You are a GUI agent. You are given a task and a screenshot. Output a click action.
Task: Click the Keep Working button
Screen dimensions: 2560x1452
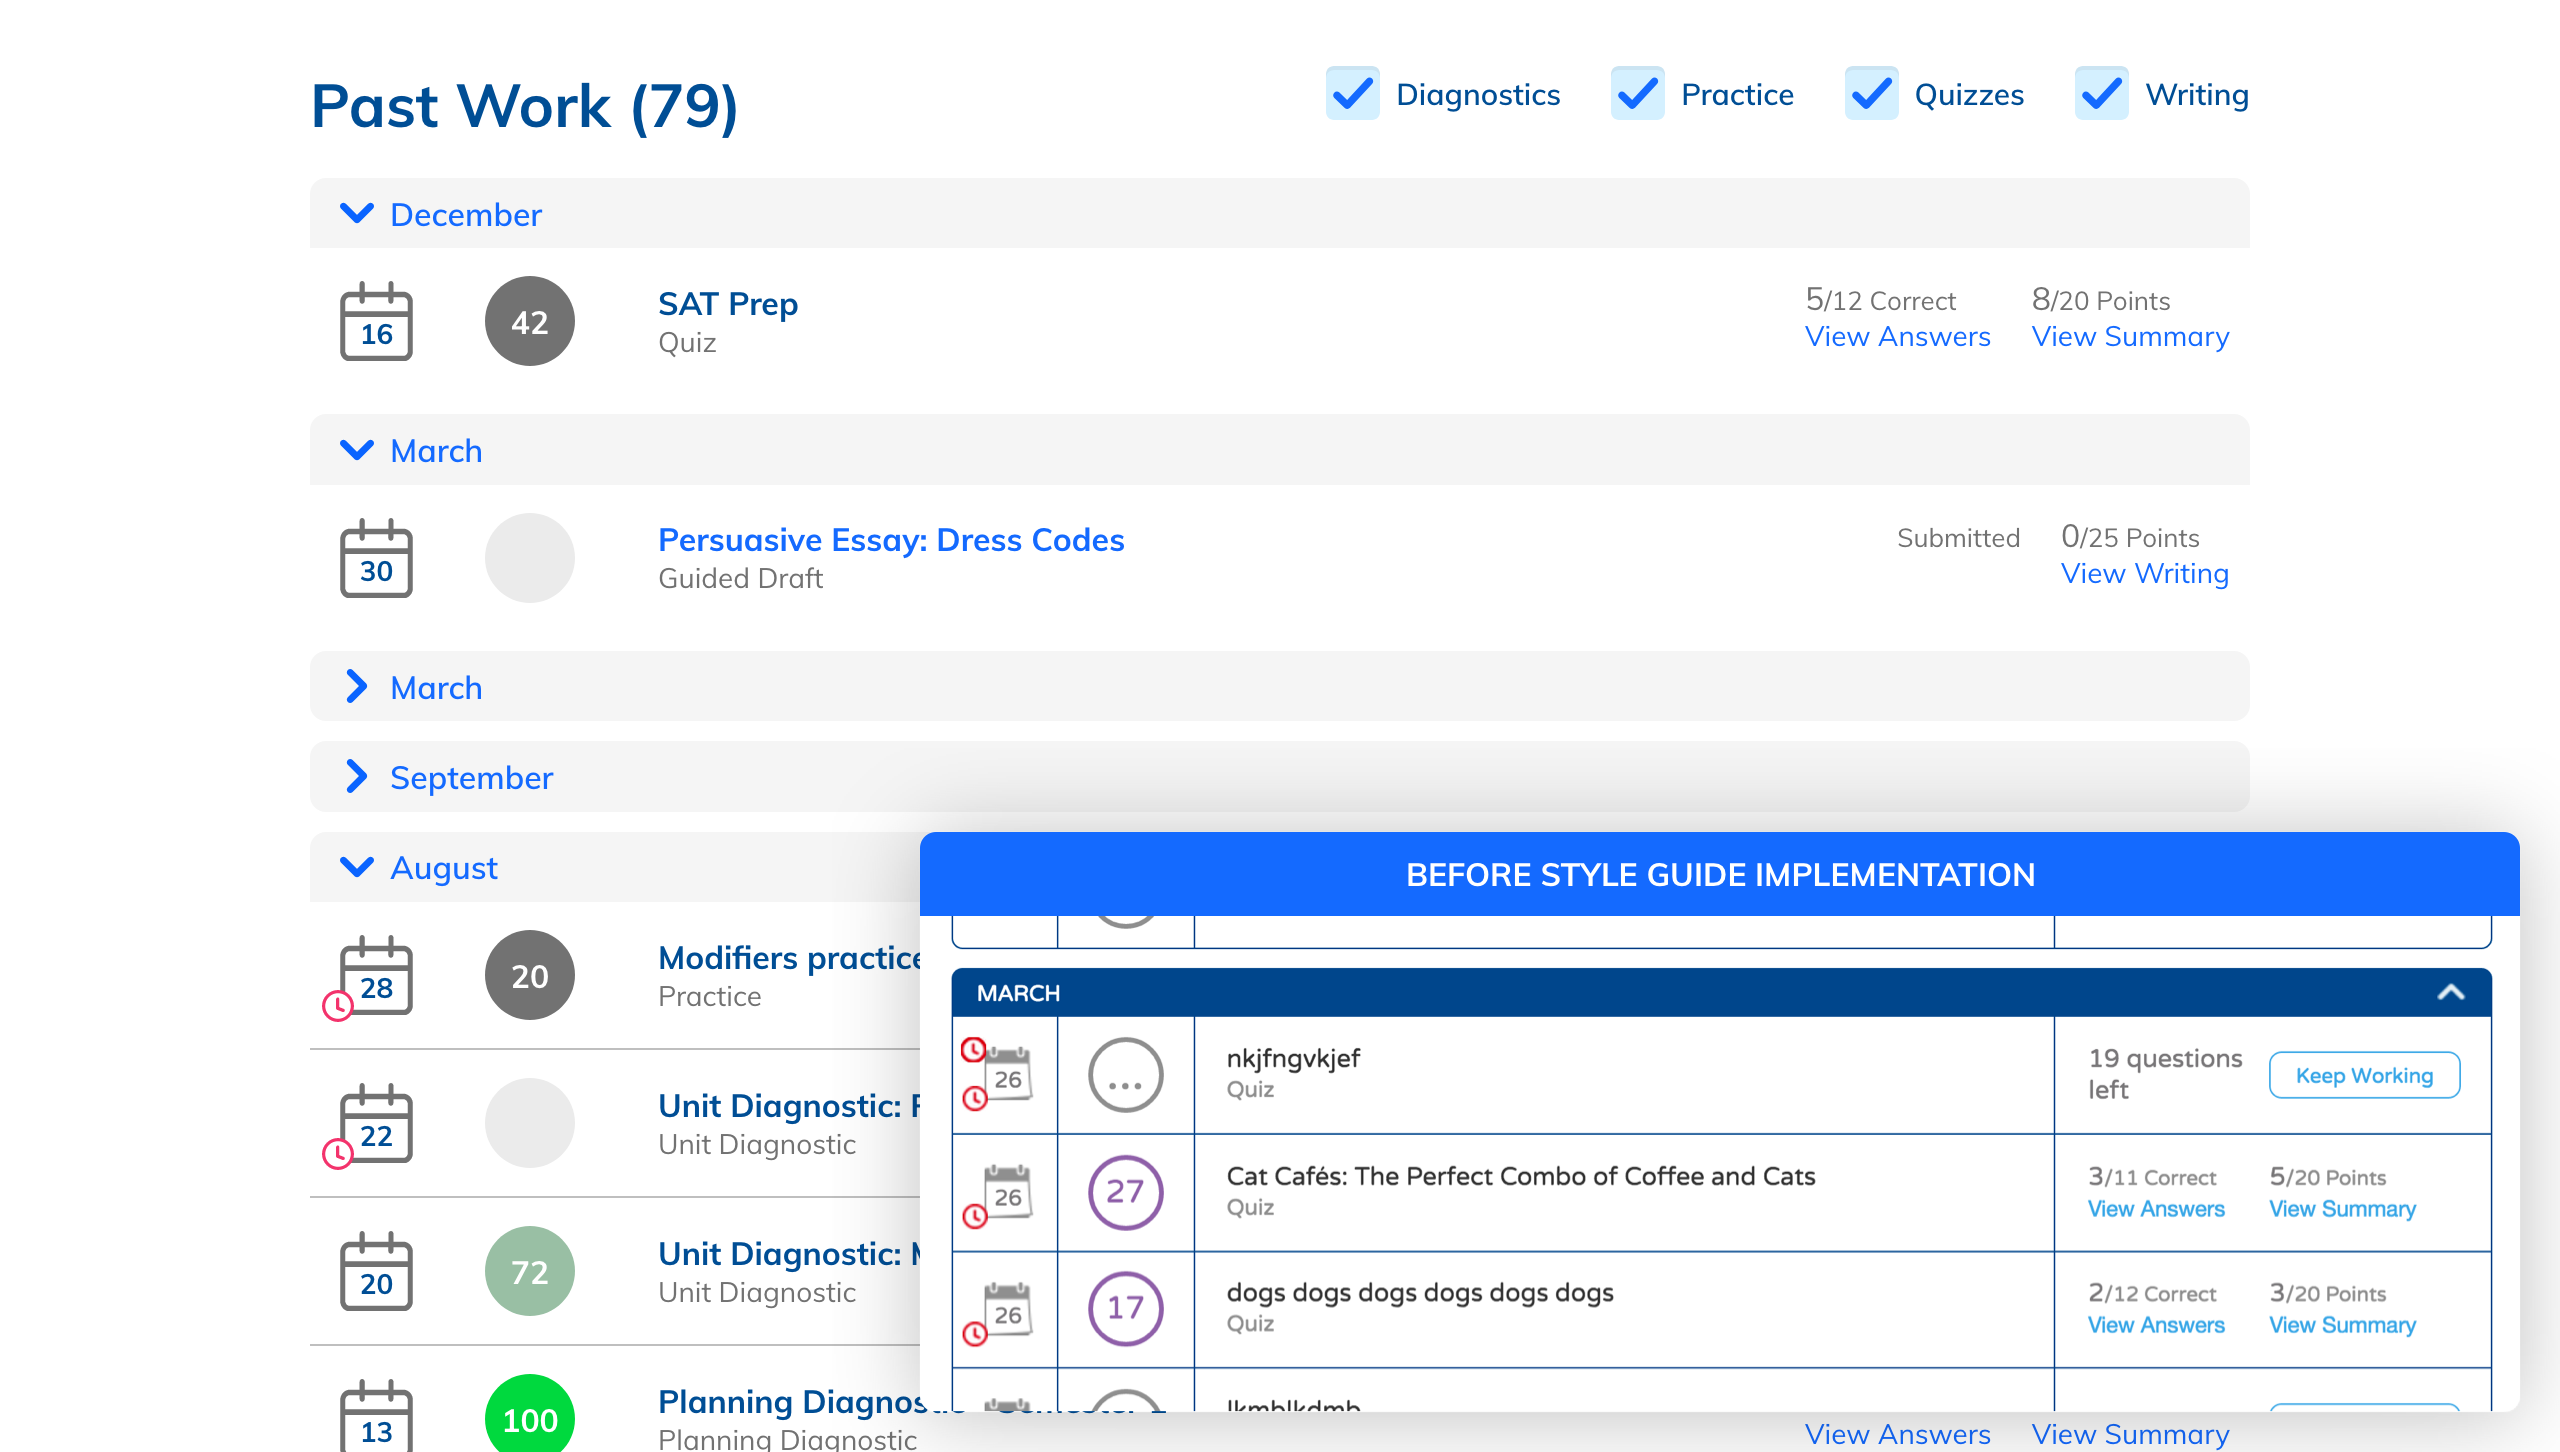click(x=2364, y=1076)
